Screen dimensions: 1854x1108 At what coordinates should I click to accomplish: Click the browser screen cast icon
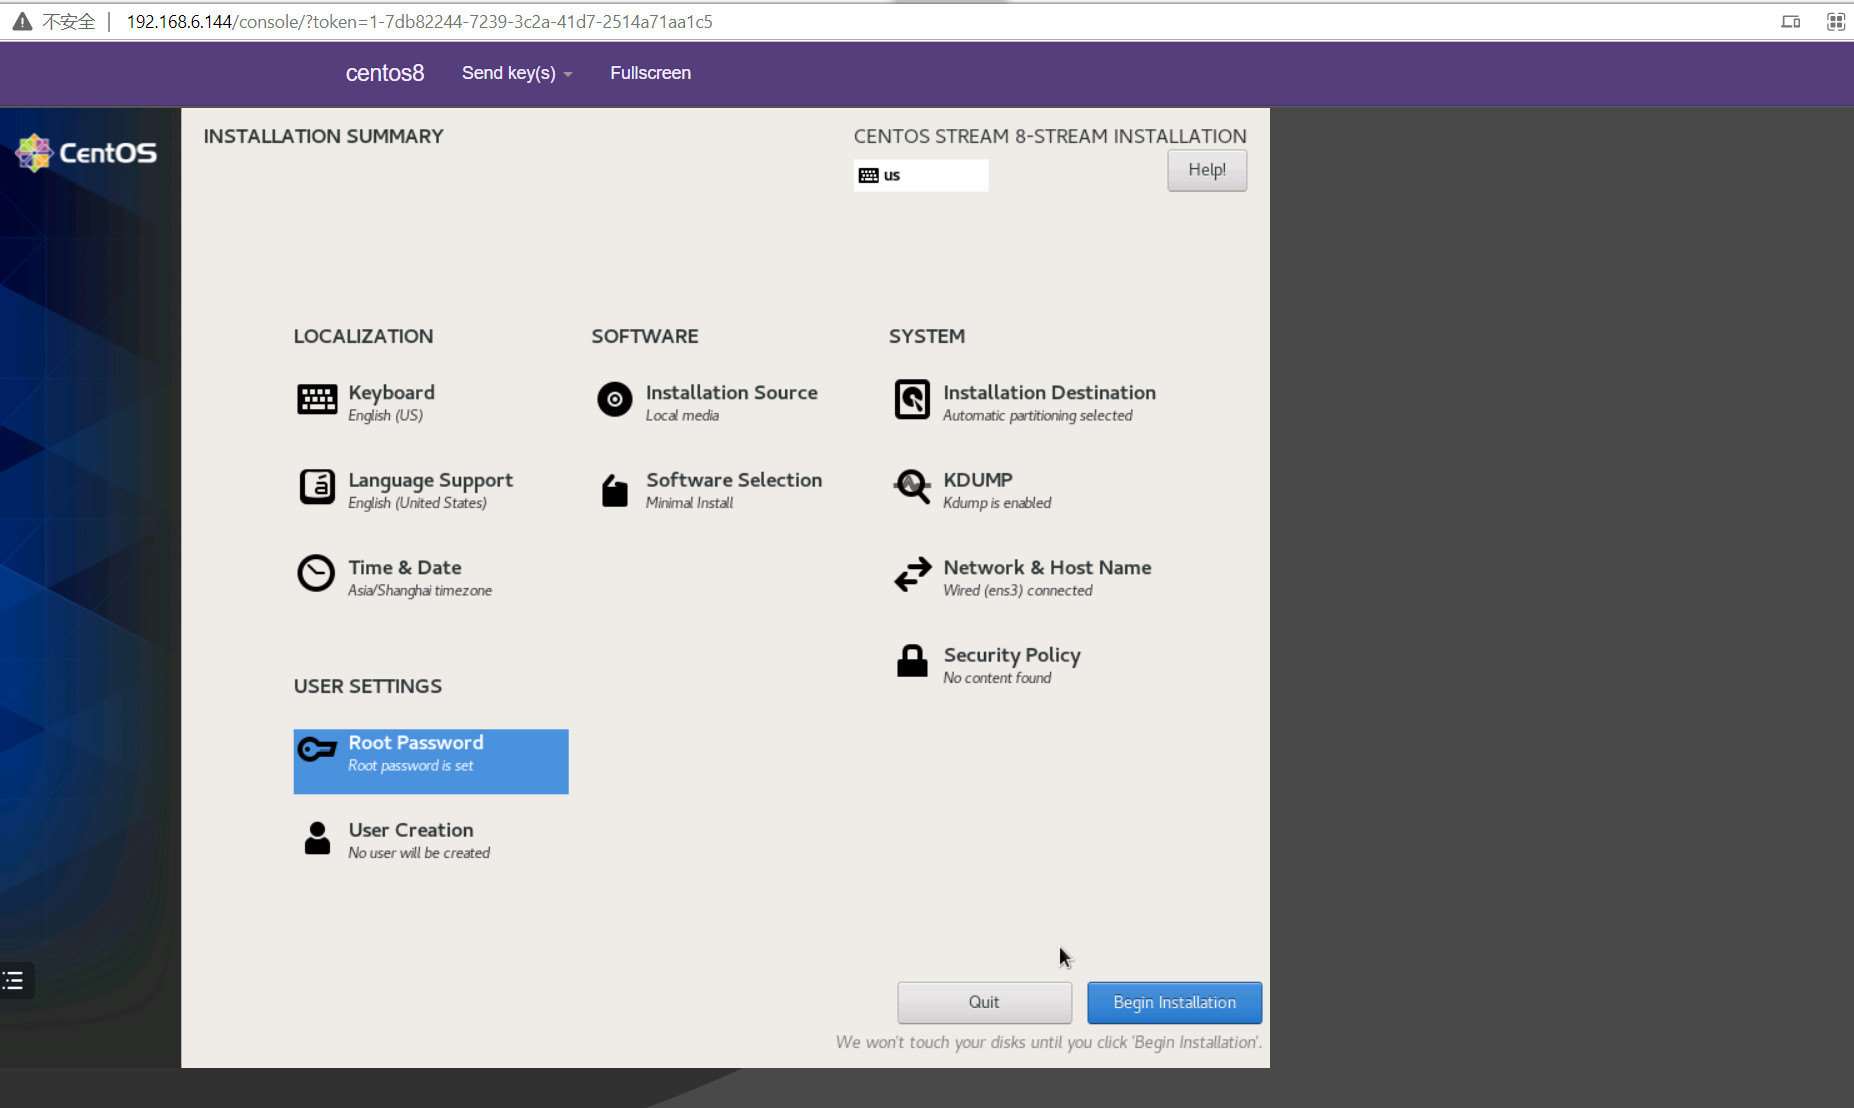click(1791, 22)
